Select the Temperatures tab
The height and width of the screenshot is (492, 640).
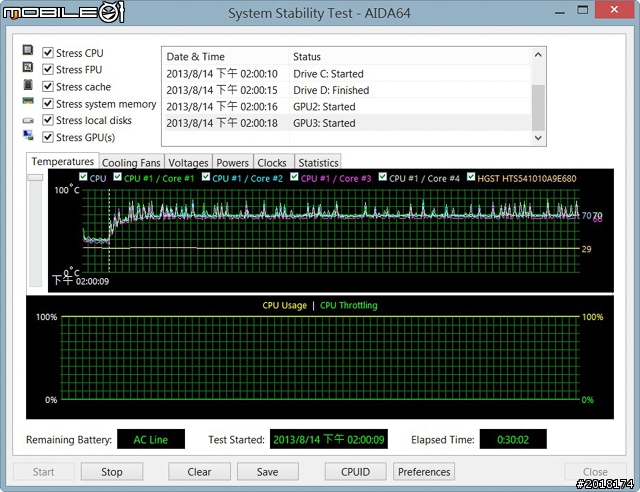coord(62,161)
